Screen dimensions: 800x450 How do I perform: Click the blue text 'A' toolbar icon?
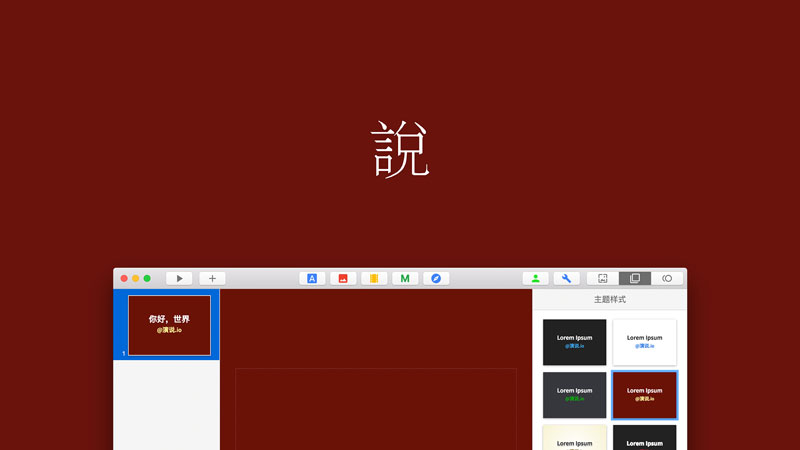(x=312, y=278)
